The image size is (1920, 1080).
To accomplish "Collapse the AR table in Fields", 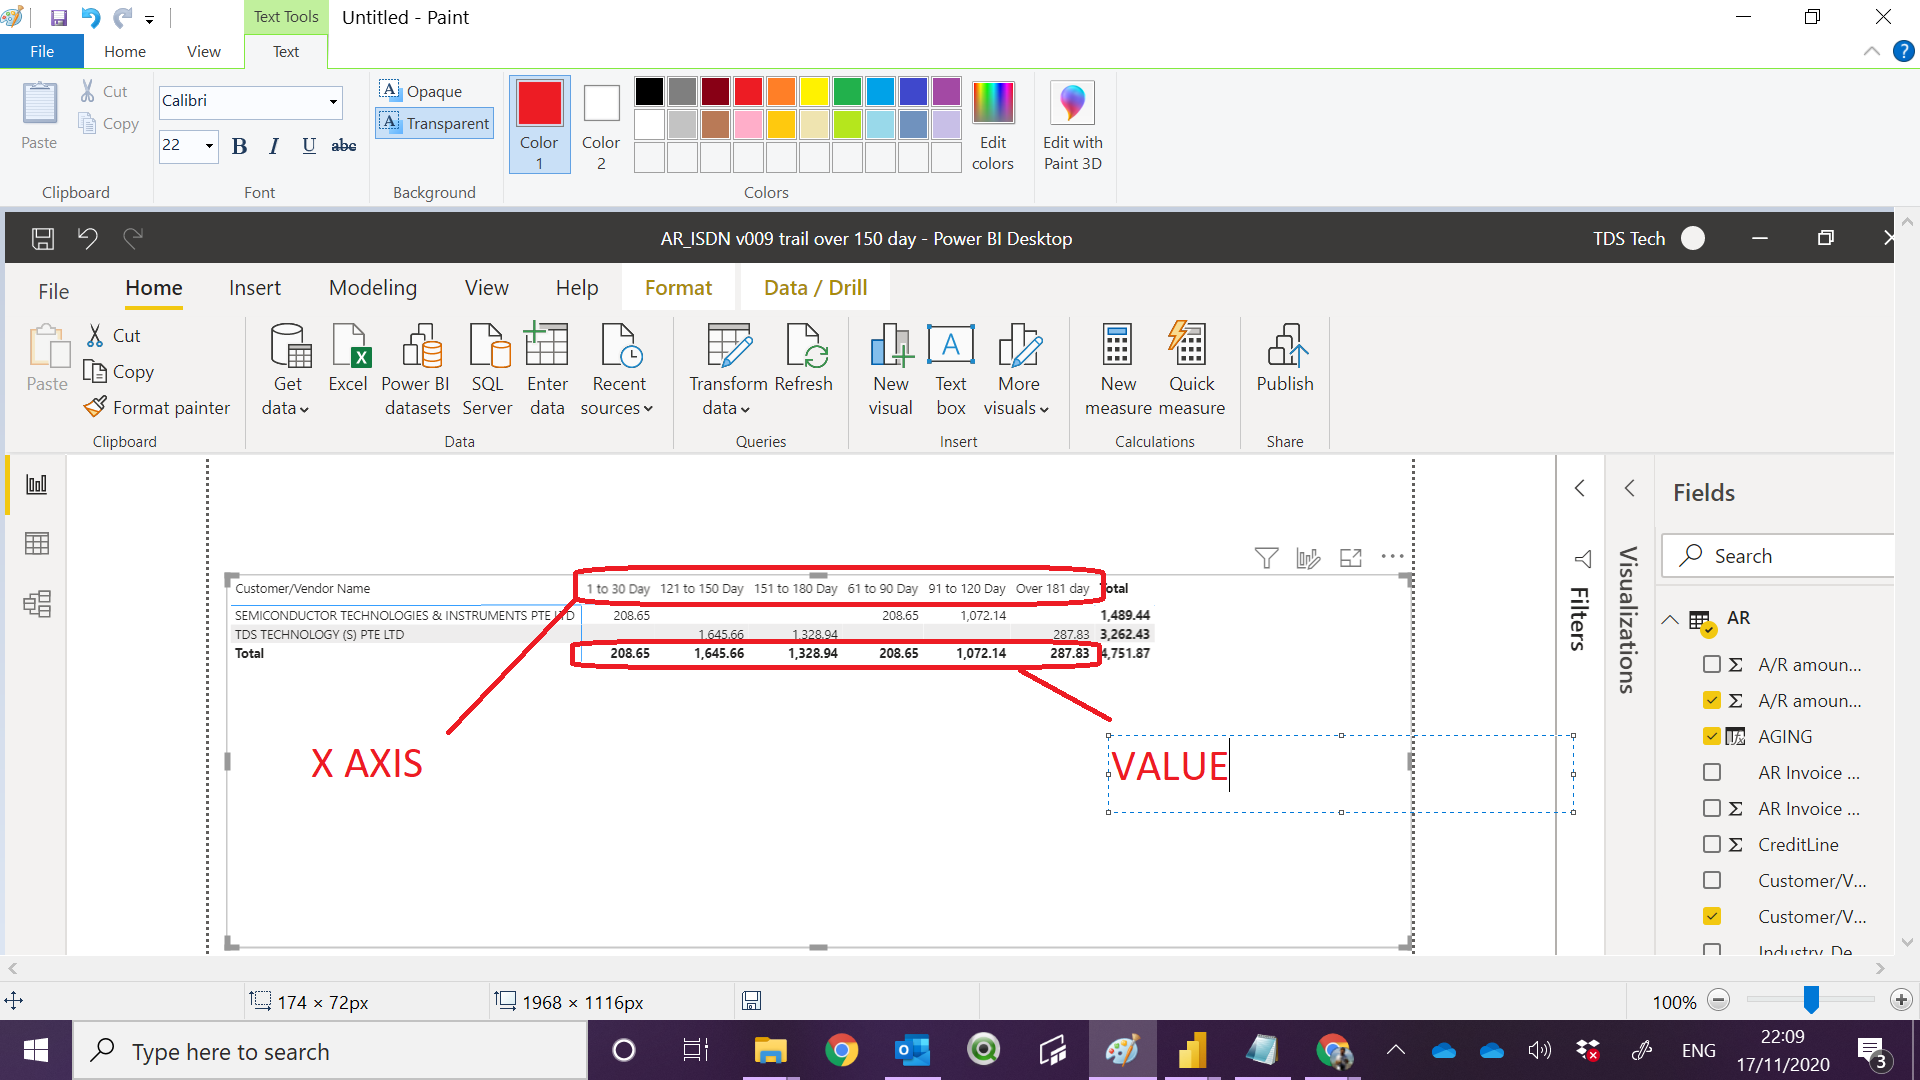I will pos(1670,619).
